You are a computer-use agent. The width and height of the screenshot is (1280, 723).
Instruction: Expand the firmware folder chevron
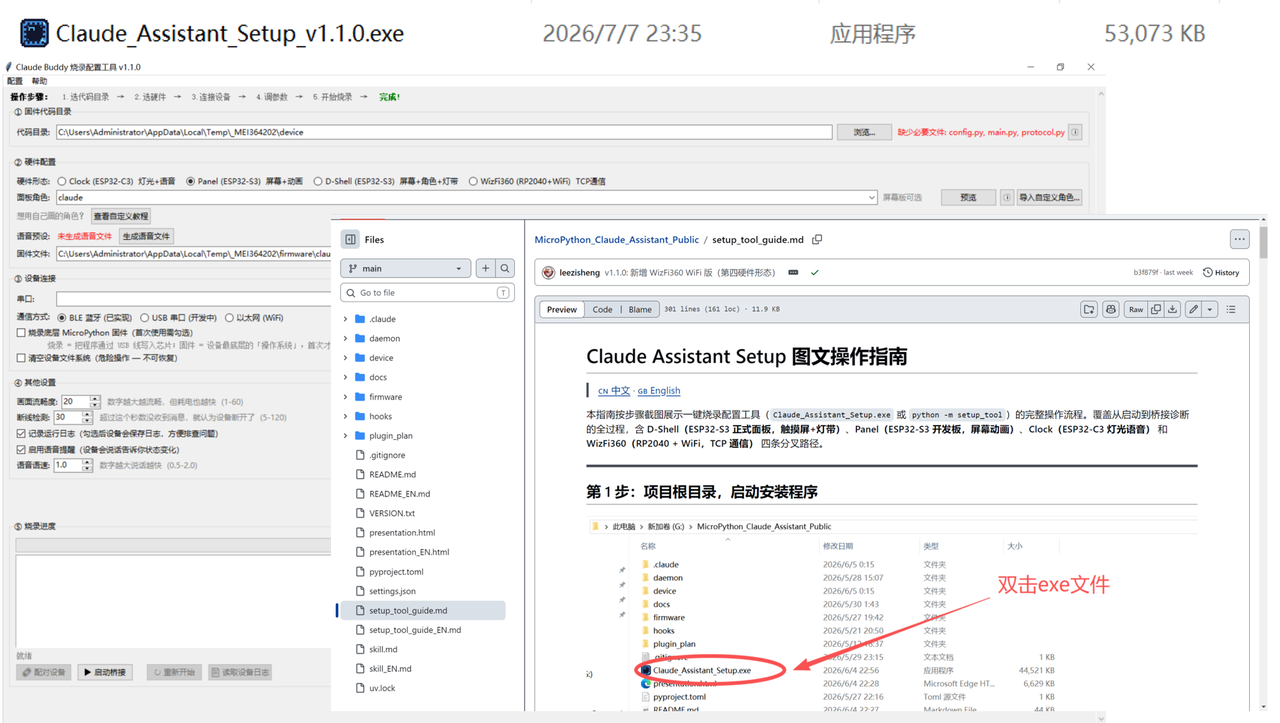point(346,397)
